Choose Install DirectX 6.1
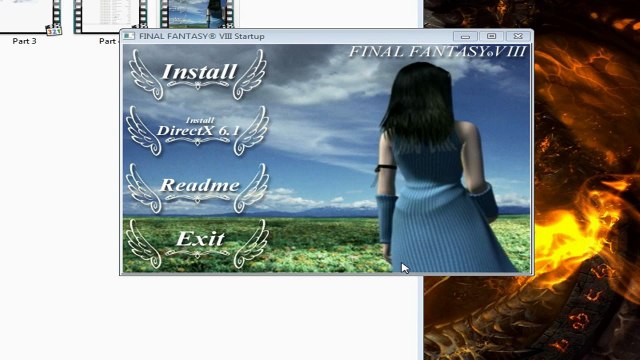This screenshot has height=360, width=640. point(198,131)
